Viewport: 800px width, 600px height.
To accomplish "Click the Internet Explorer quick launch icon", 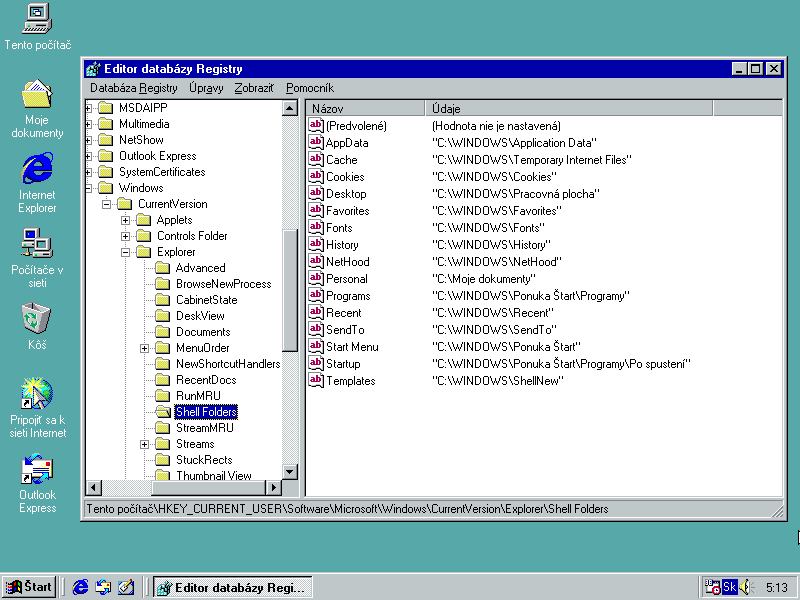I will click(x=81, y=587).
